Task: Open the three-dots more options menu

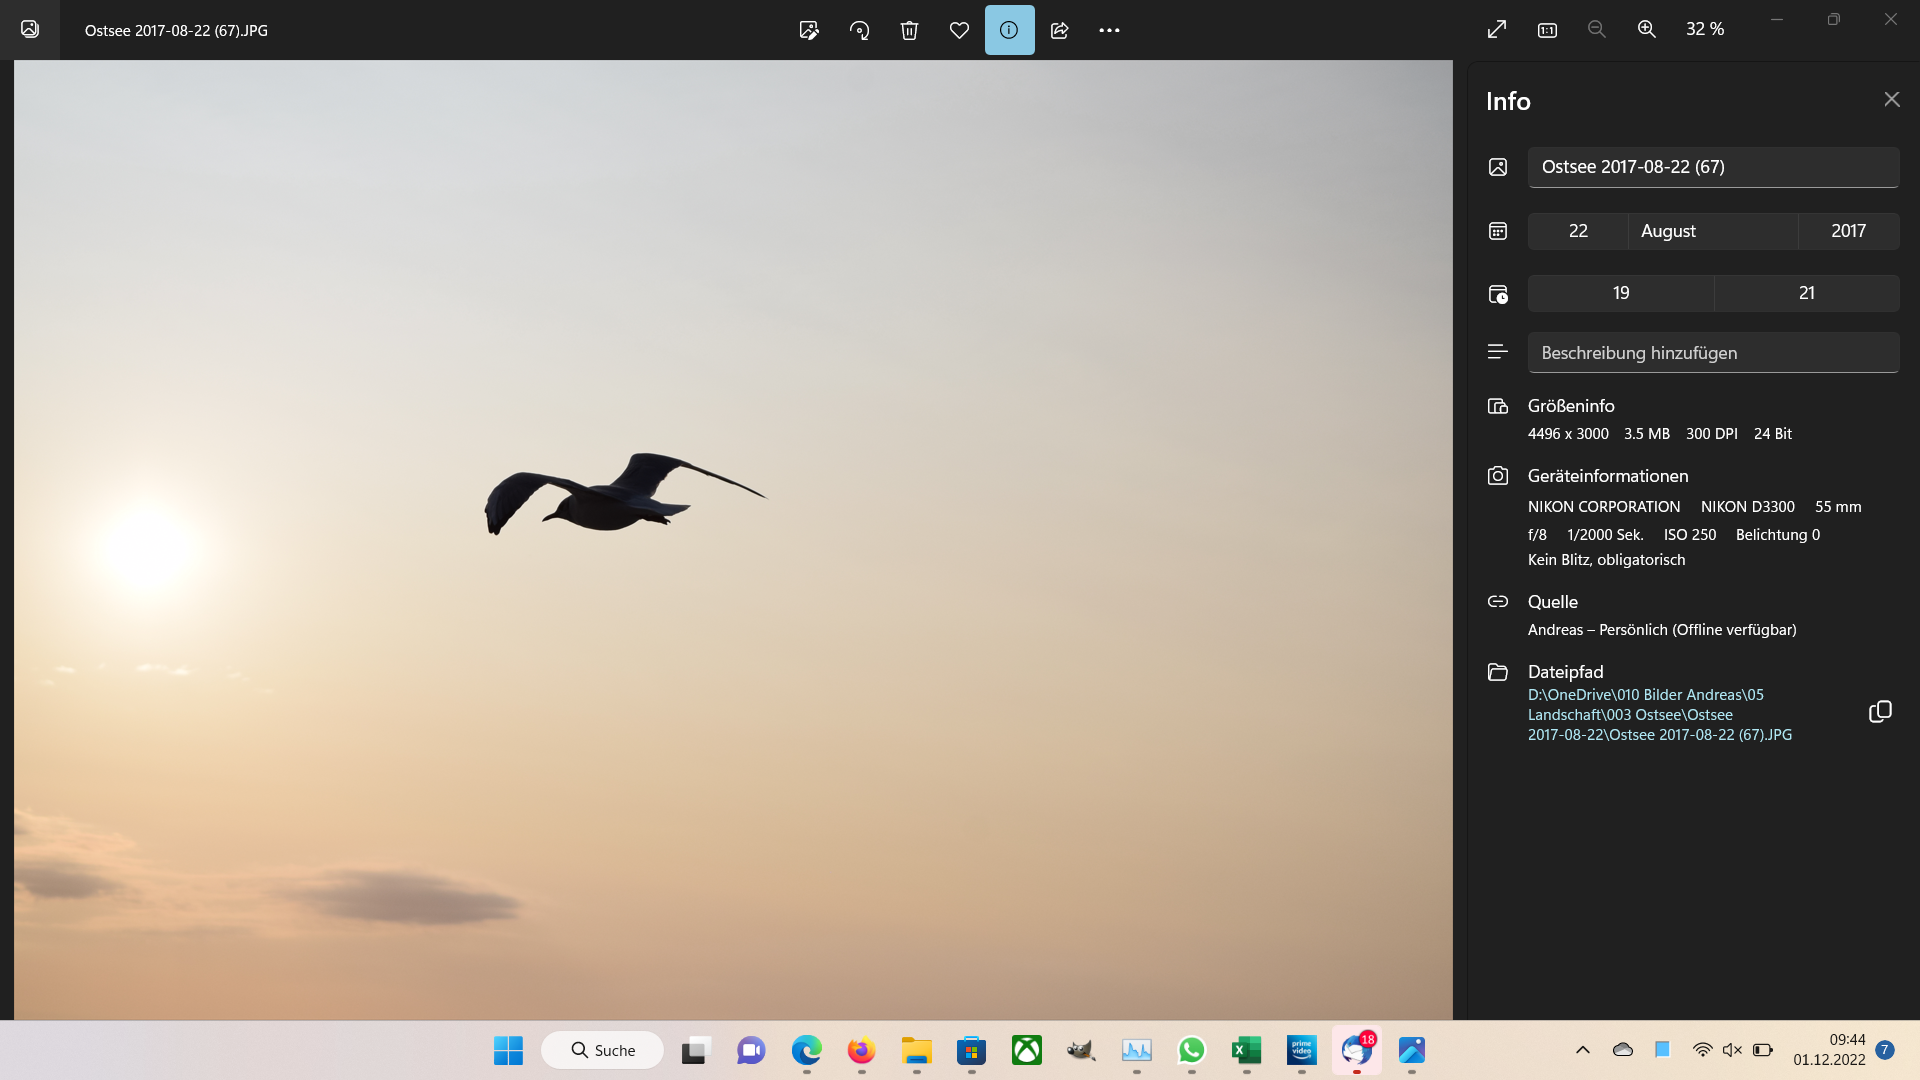Action: click(1109, 30)
